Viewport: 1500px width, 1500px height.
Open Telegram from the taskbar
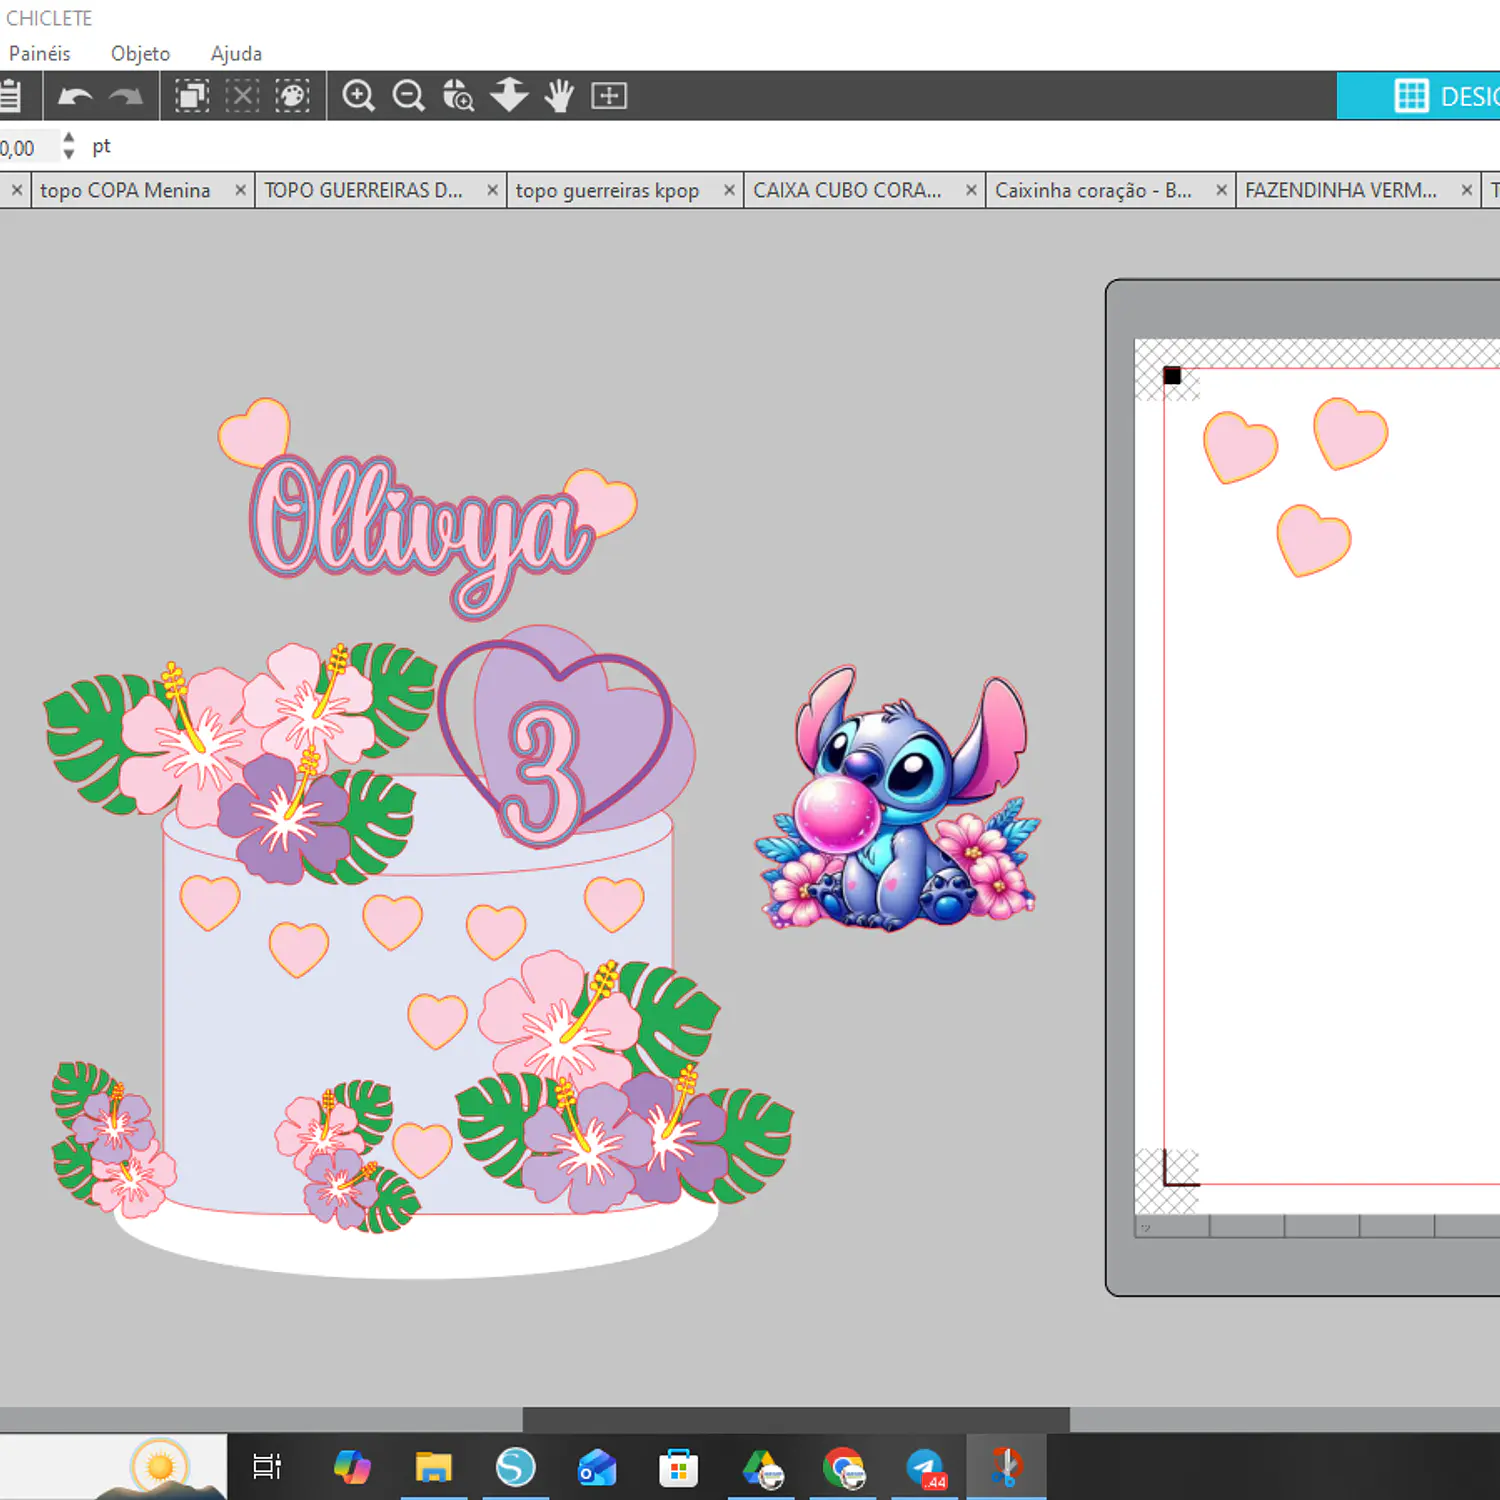(x=926, y=1467)
